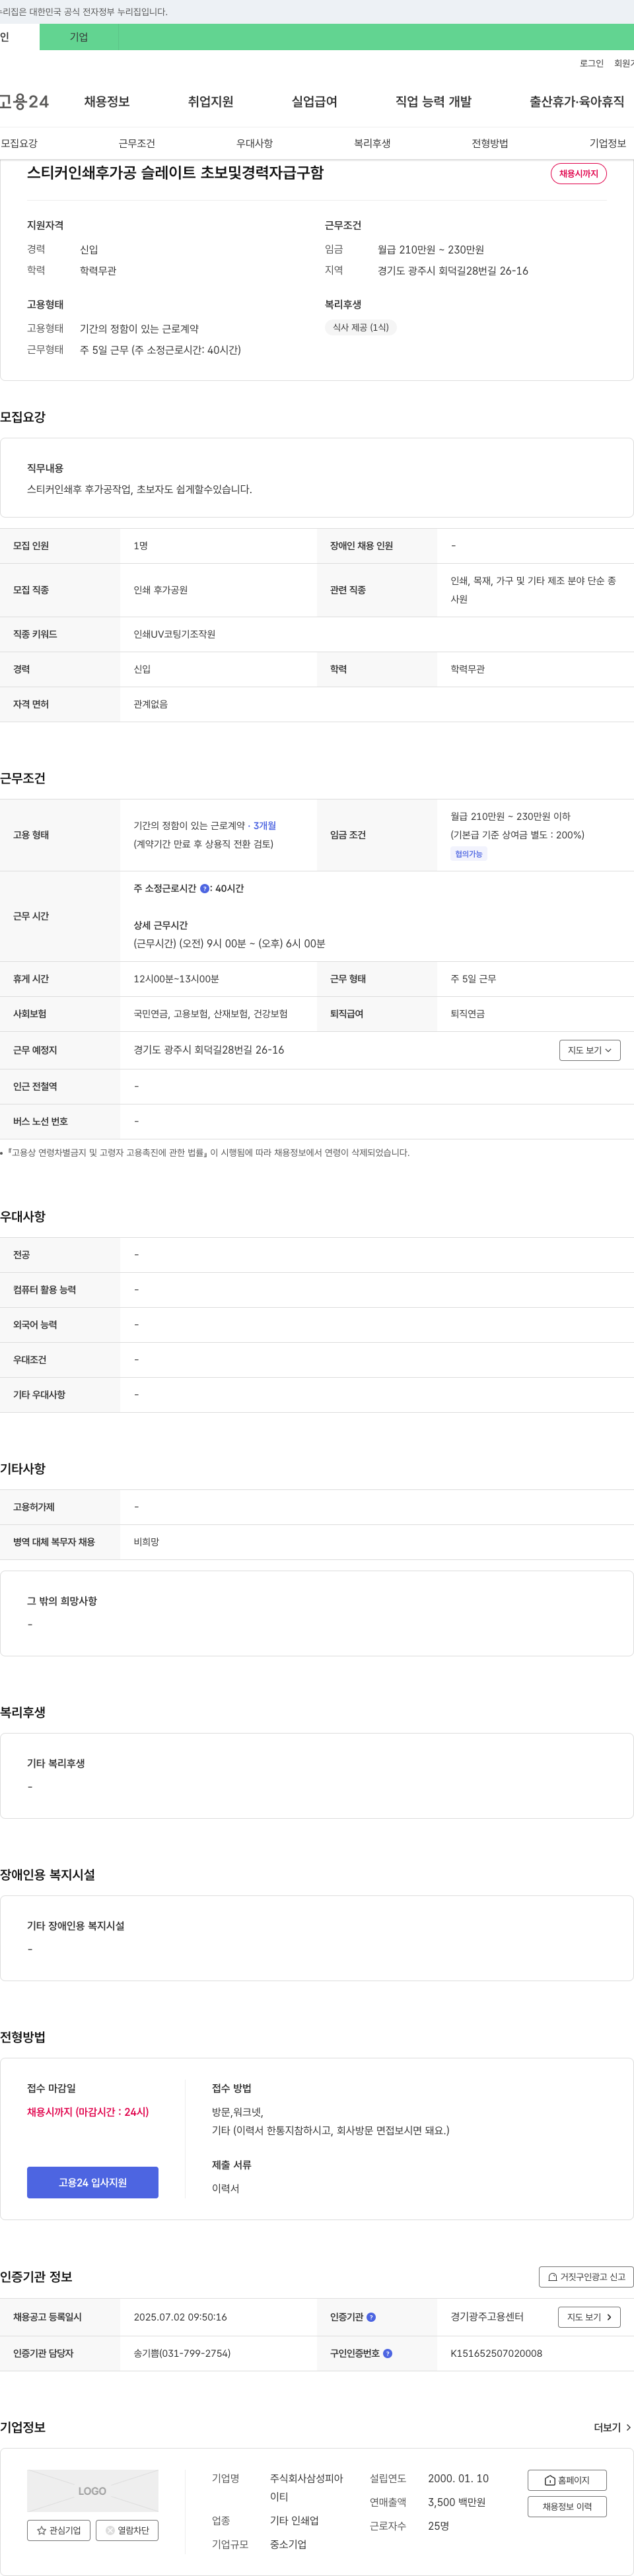Click the company name 주식회사삼성피아이티
The height and width of the screenshot is (2576, 634).
307,2487
